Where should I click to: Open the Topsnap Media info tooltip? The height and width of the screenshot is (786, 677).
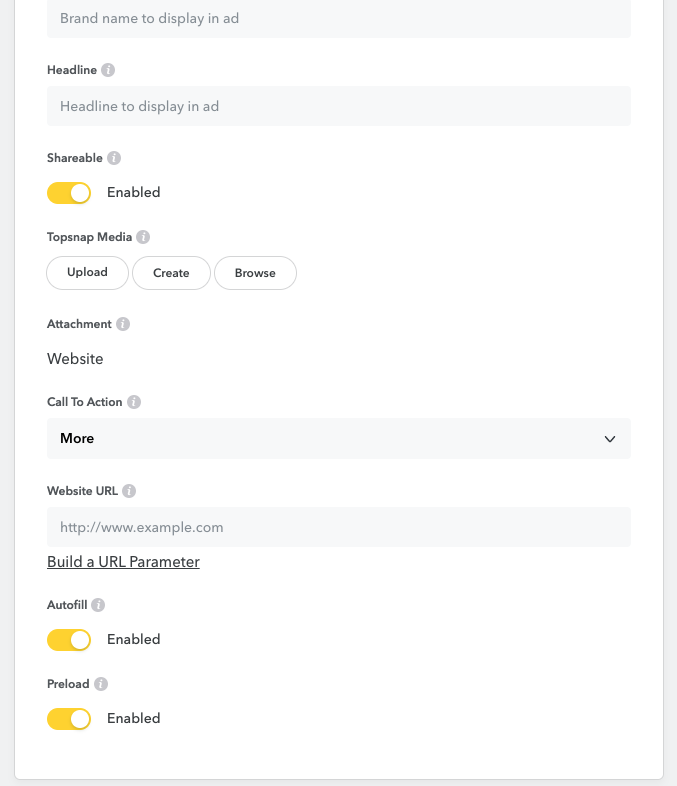pos(143,237)
